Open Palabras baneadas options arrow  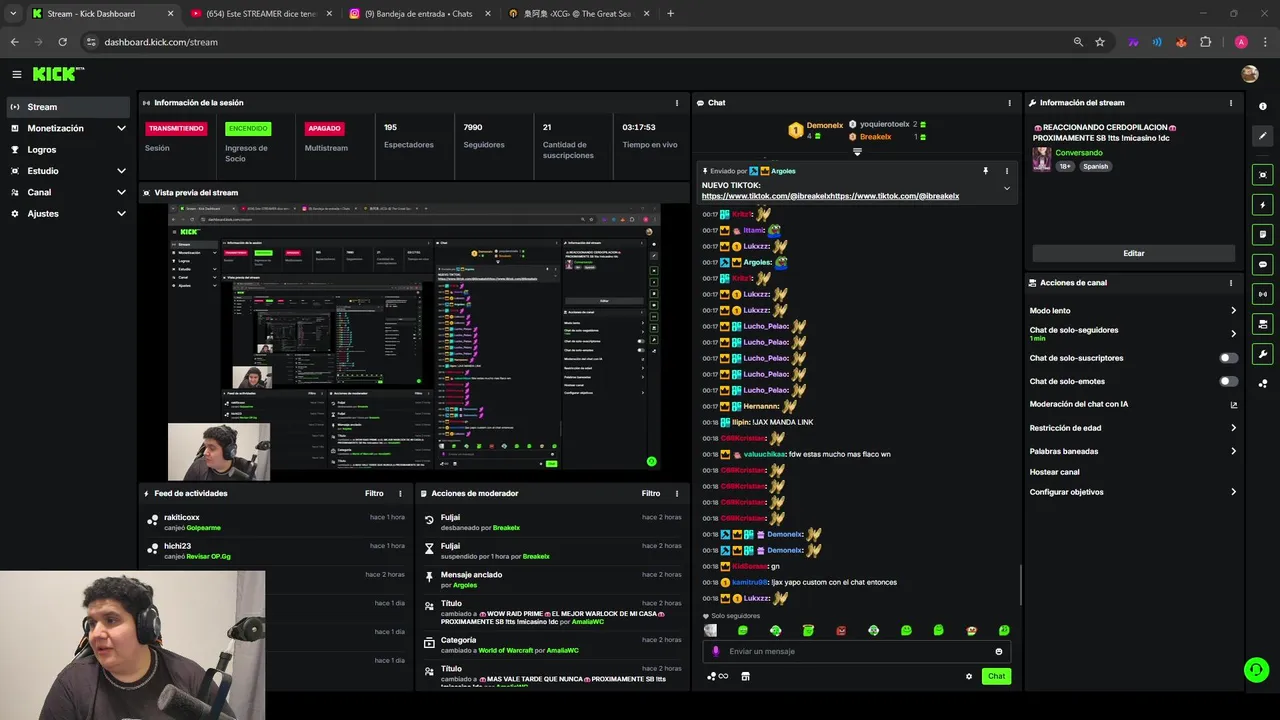pos(1233,451)
